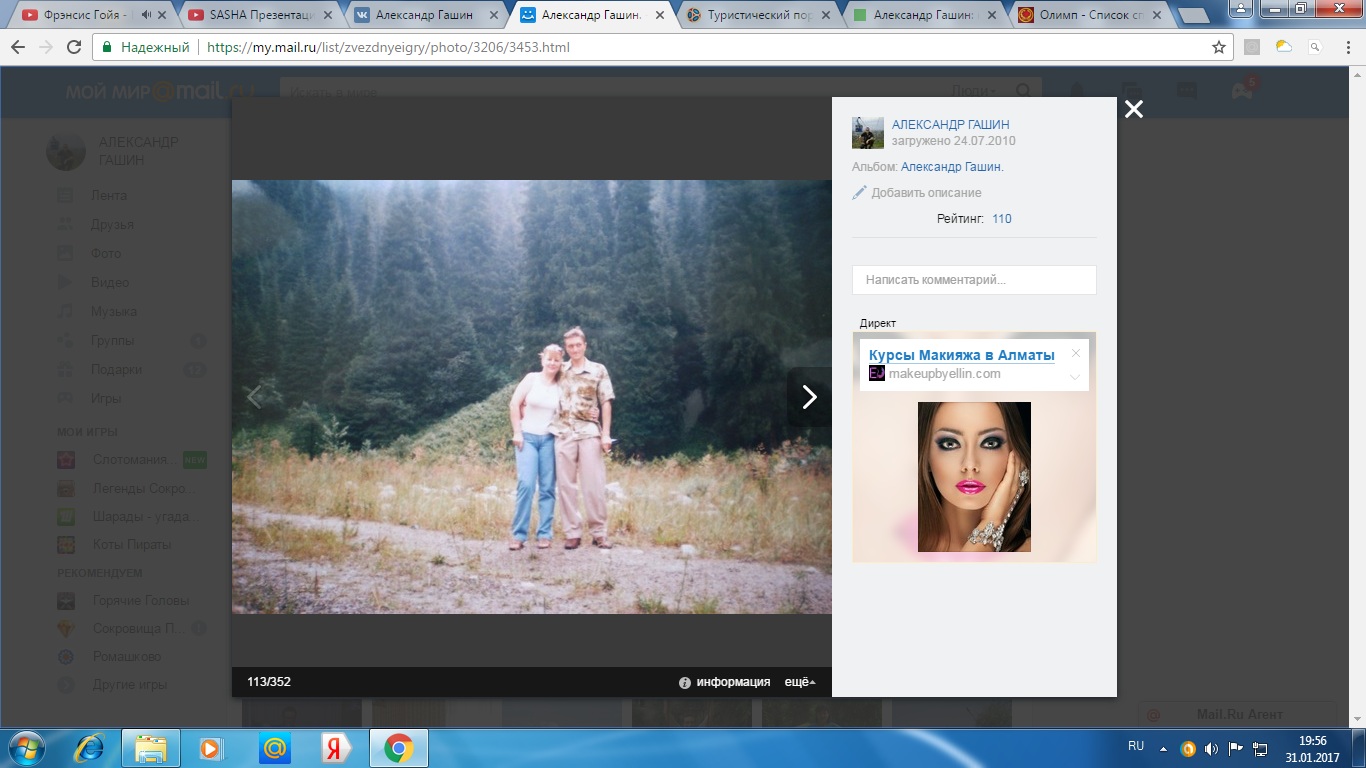This screenshot has height=768, width=1366.
Task: Click the author avatar thumbnail in the info panel
Action: [x=868, y=133]
